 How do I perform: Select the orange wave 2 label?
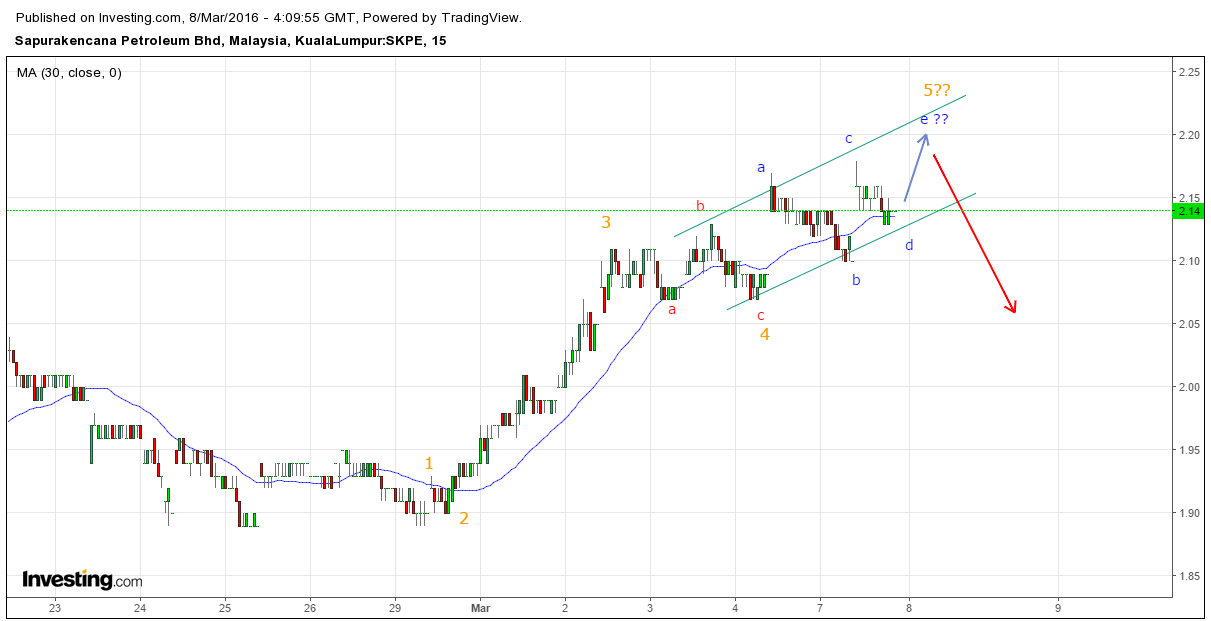pyautogui.click(x=464, y=518)
